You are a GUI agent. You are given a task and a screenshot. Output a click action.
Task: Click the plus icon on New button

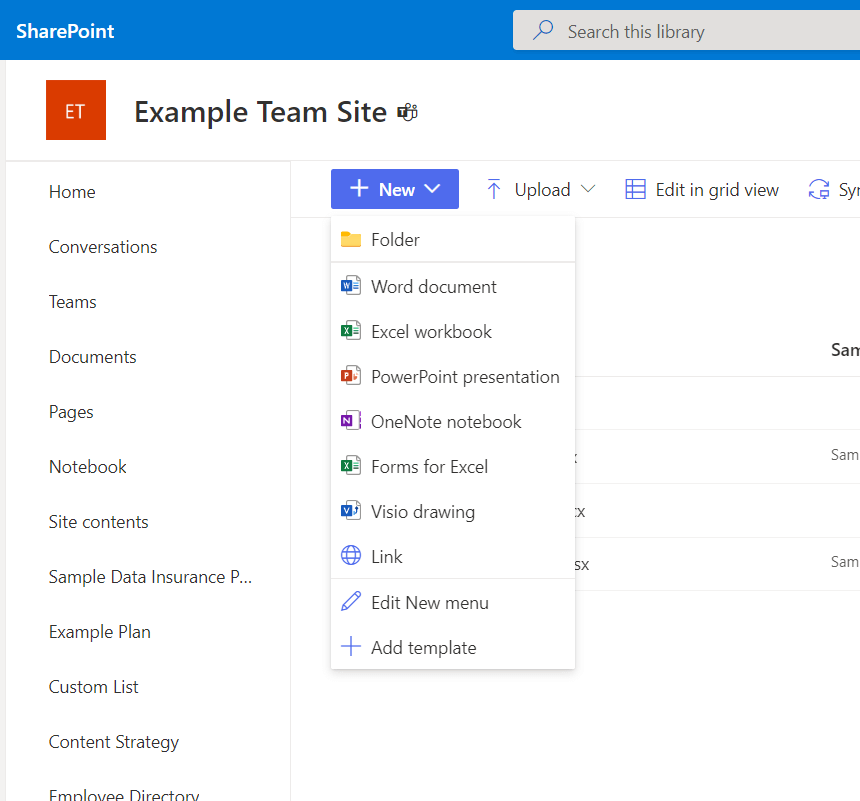[359, 188]
